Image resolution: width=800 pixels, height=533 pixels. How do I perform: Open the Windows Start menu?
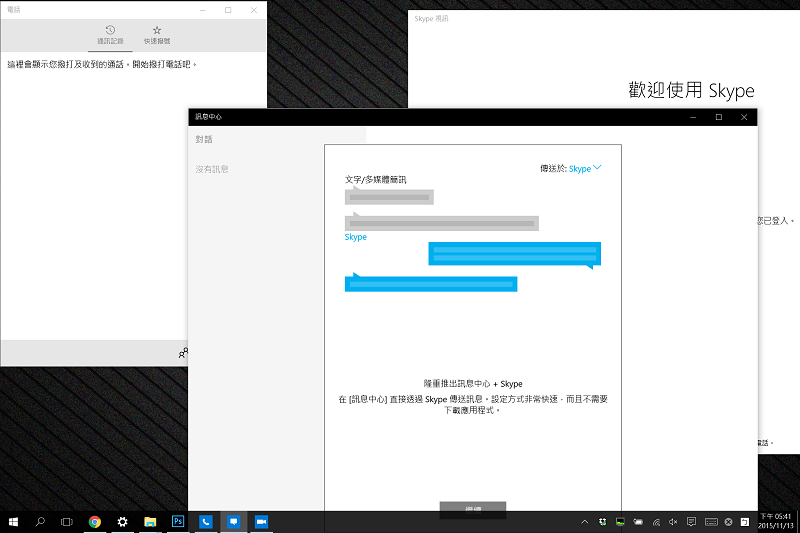pyautogui.click(x=13, y=522)
